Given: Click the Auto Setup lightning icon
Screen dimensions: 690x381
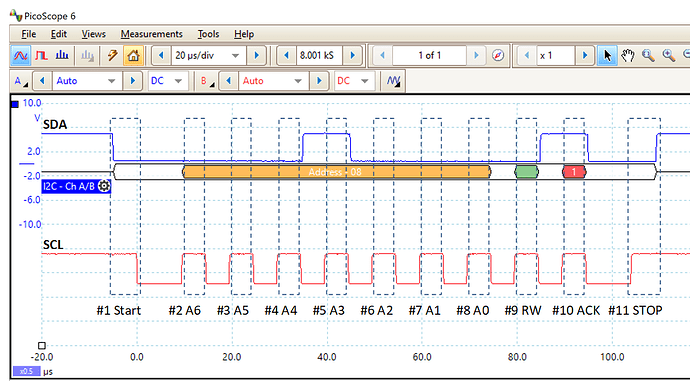Looking at the screenshot, I should [x=113, y=55].
